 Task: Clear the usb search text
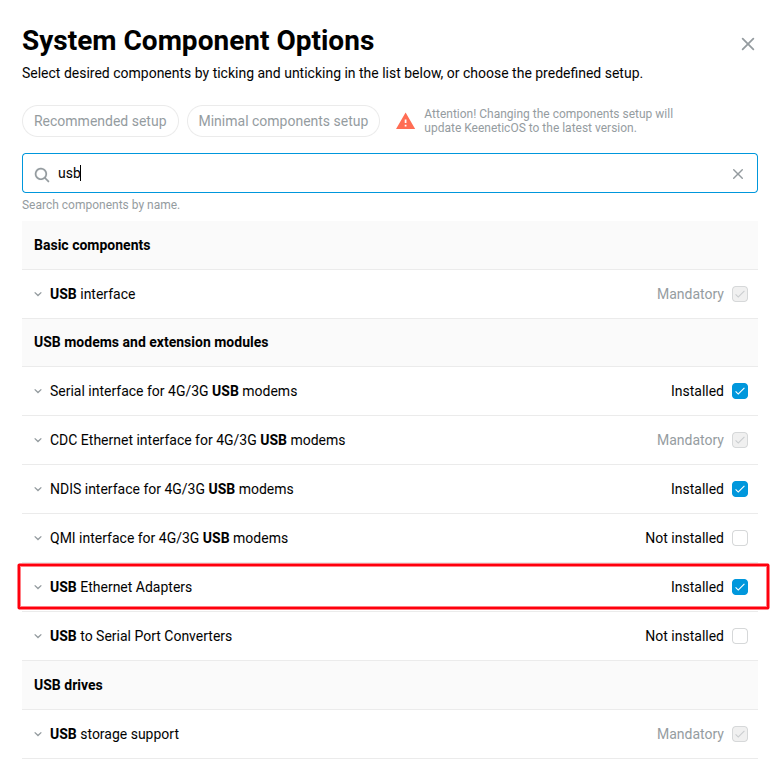click(737, 174)
